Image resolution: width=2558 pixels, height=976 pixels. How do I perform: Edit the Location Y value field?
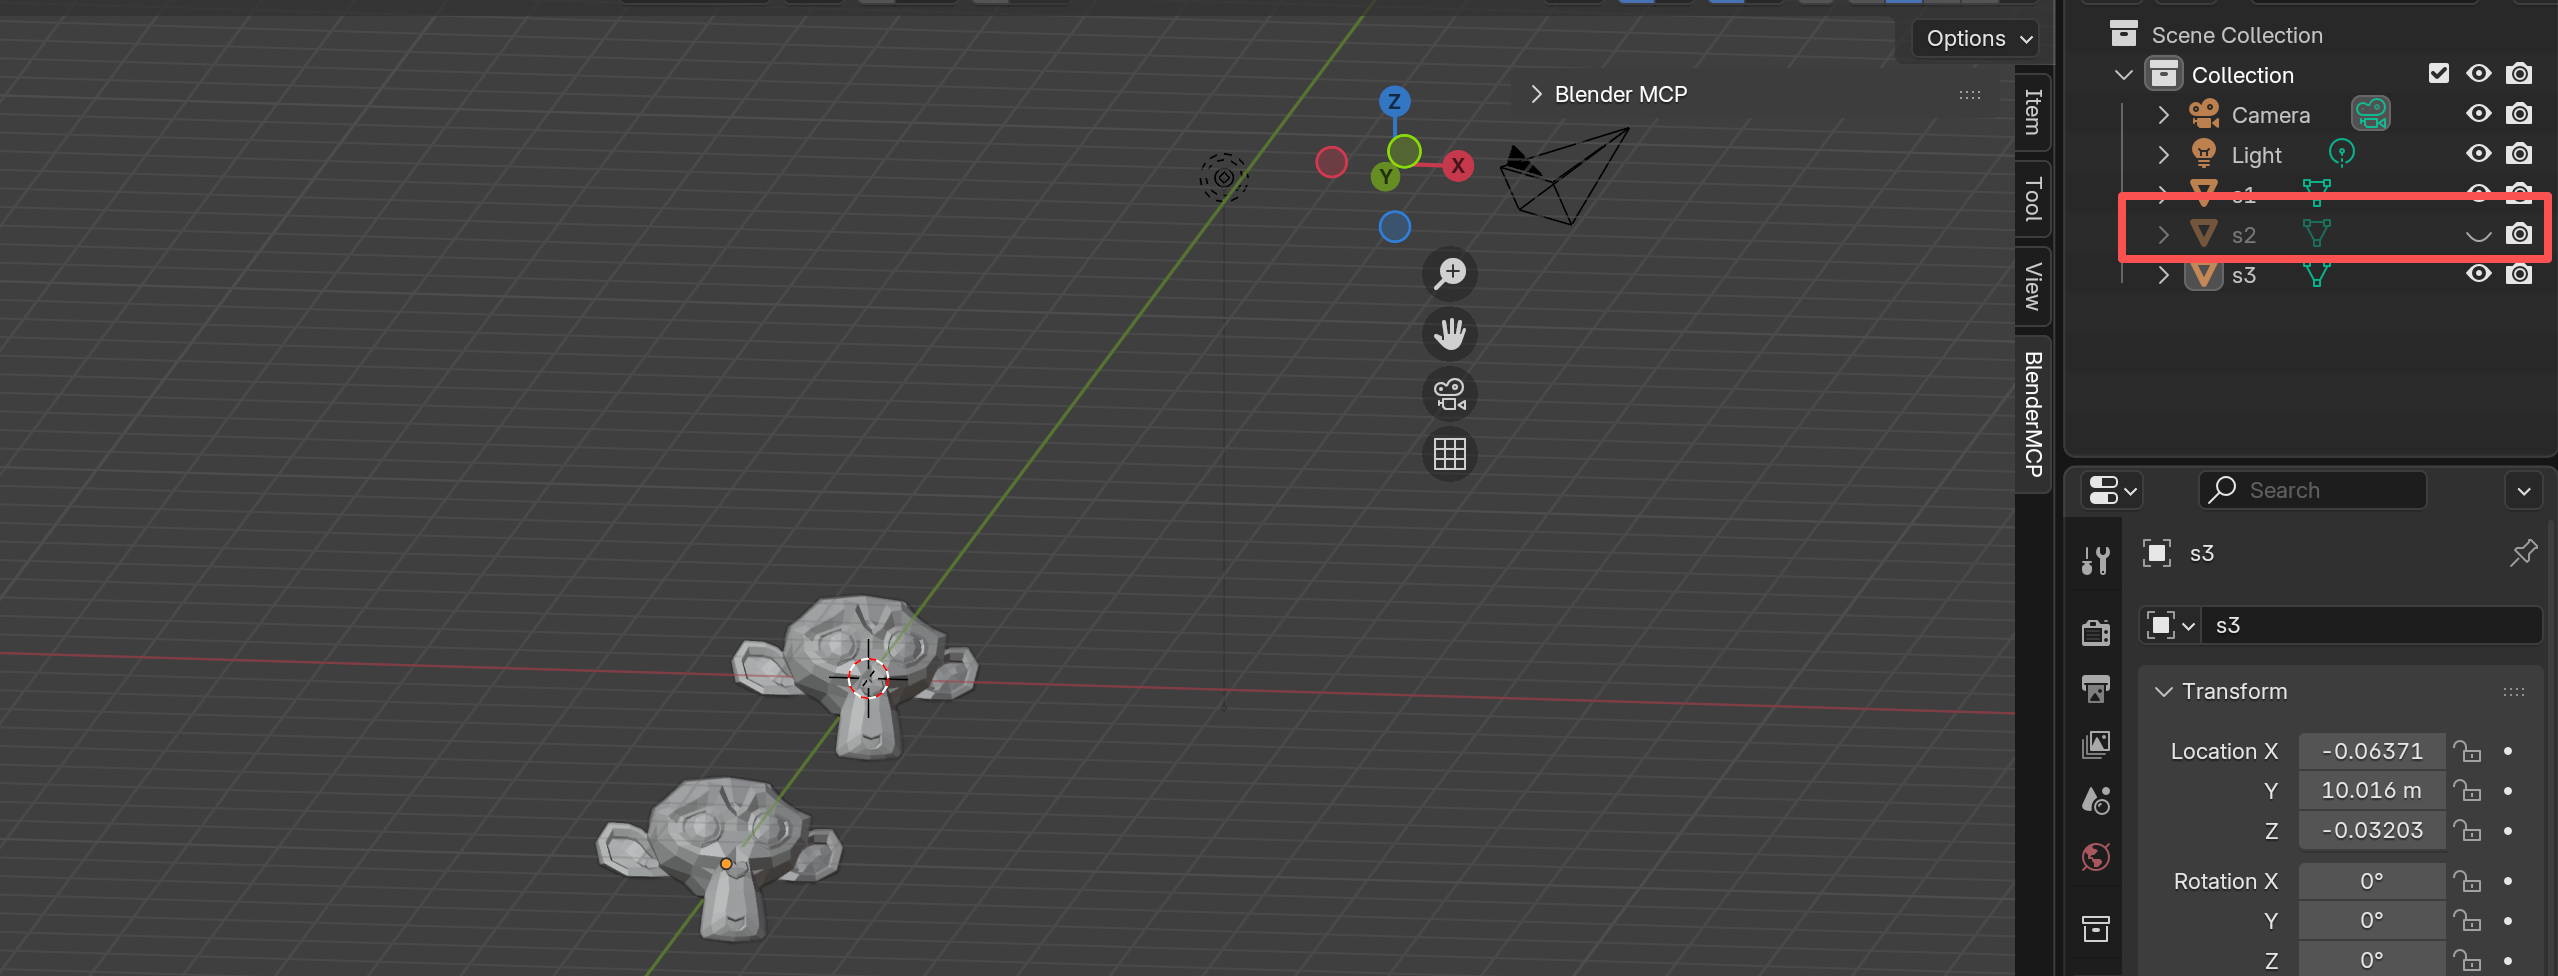[x=2370, y=790]
